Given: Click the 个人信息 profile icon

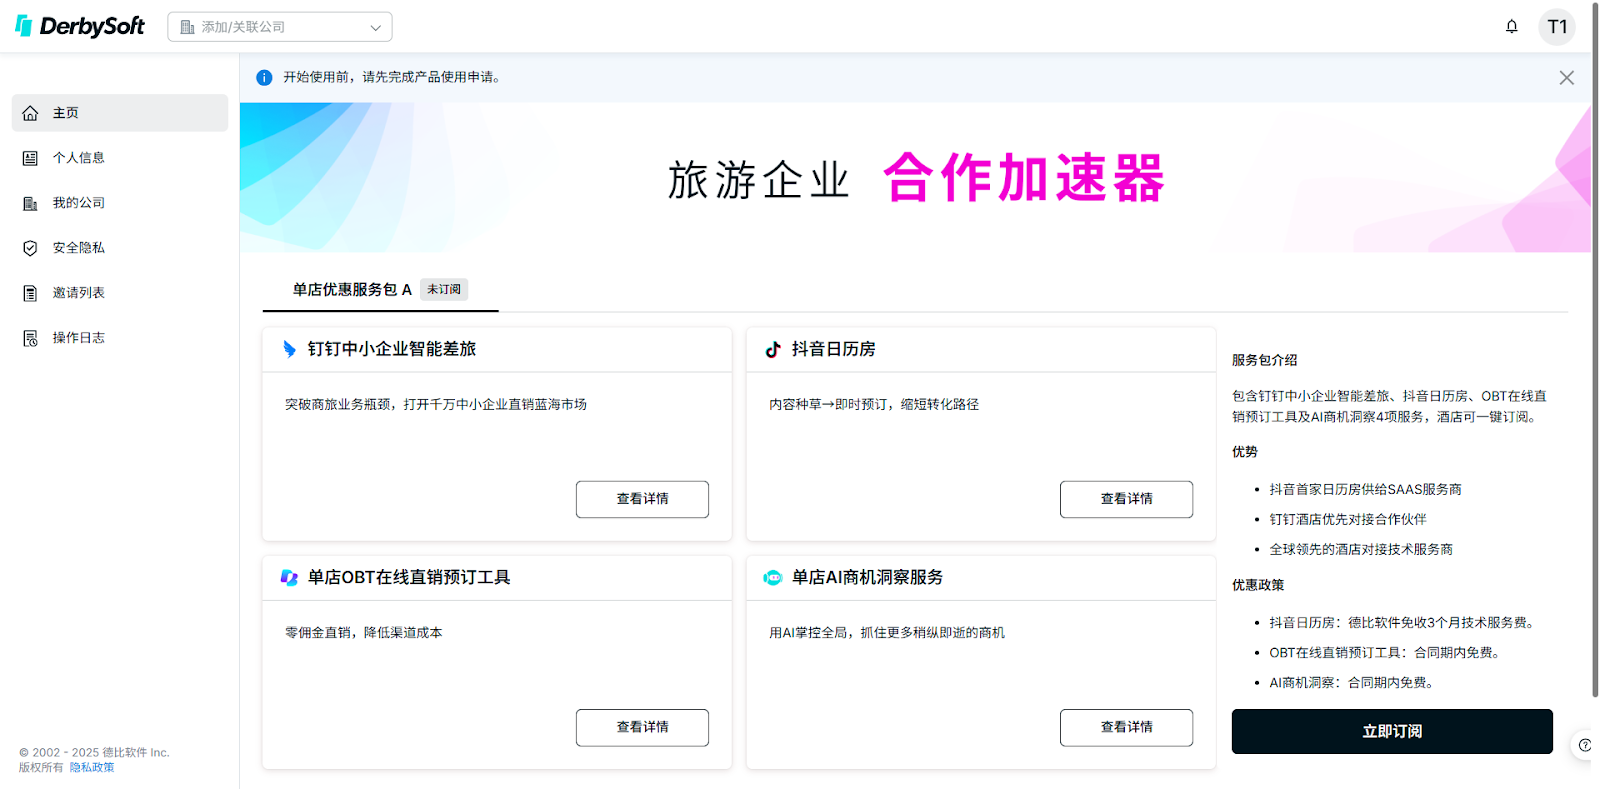Looking at the screenshot, I should [x=31, y=158].
